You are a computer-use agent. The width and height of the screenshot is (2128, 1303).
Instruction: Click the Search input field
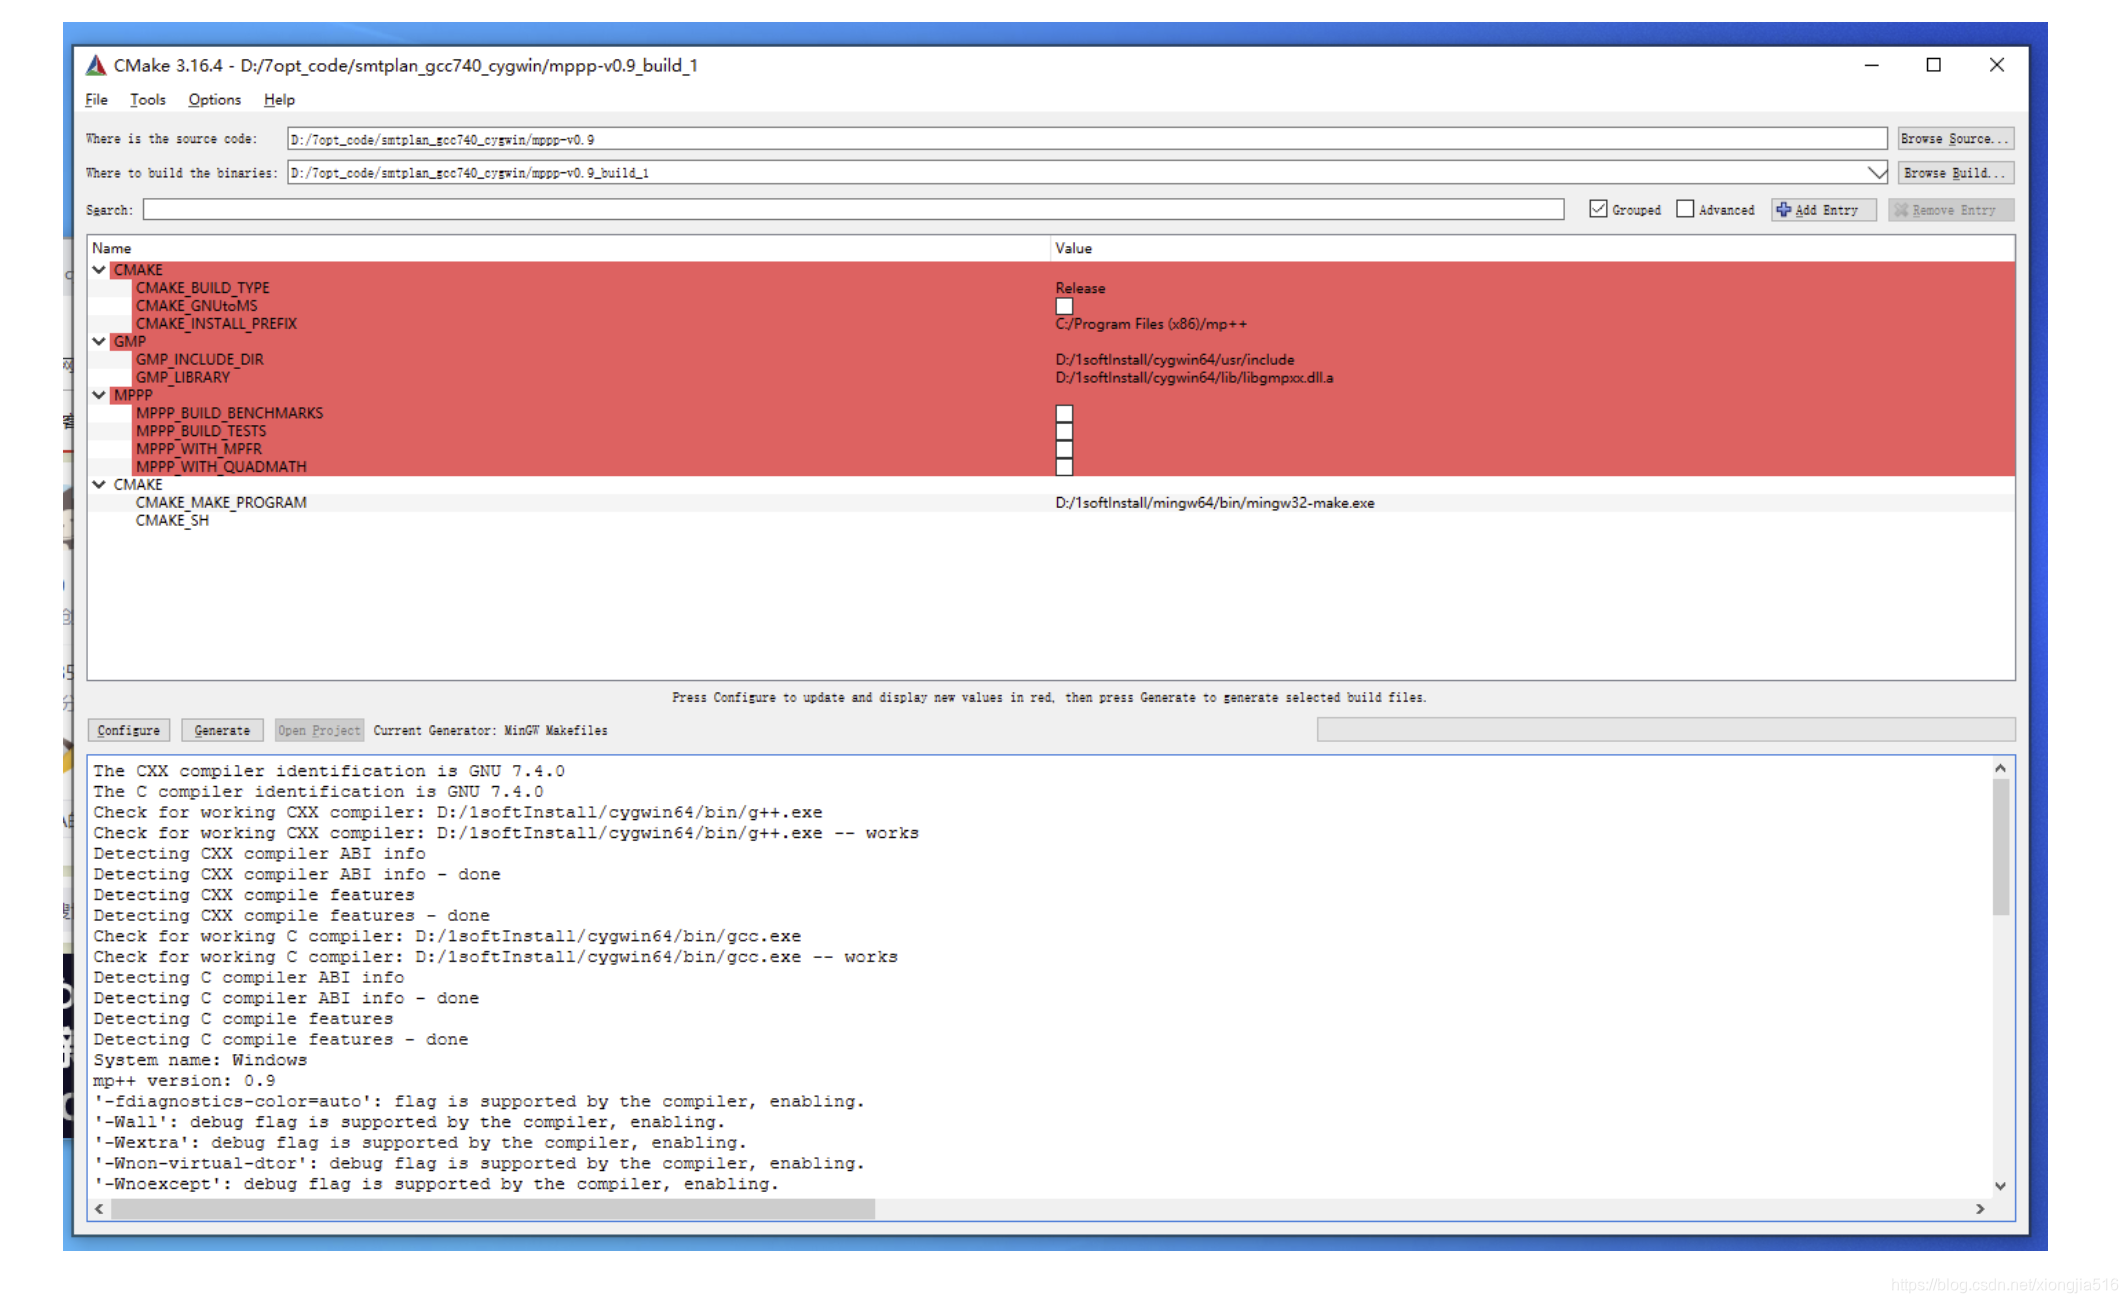(x=853, y=210)
